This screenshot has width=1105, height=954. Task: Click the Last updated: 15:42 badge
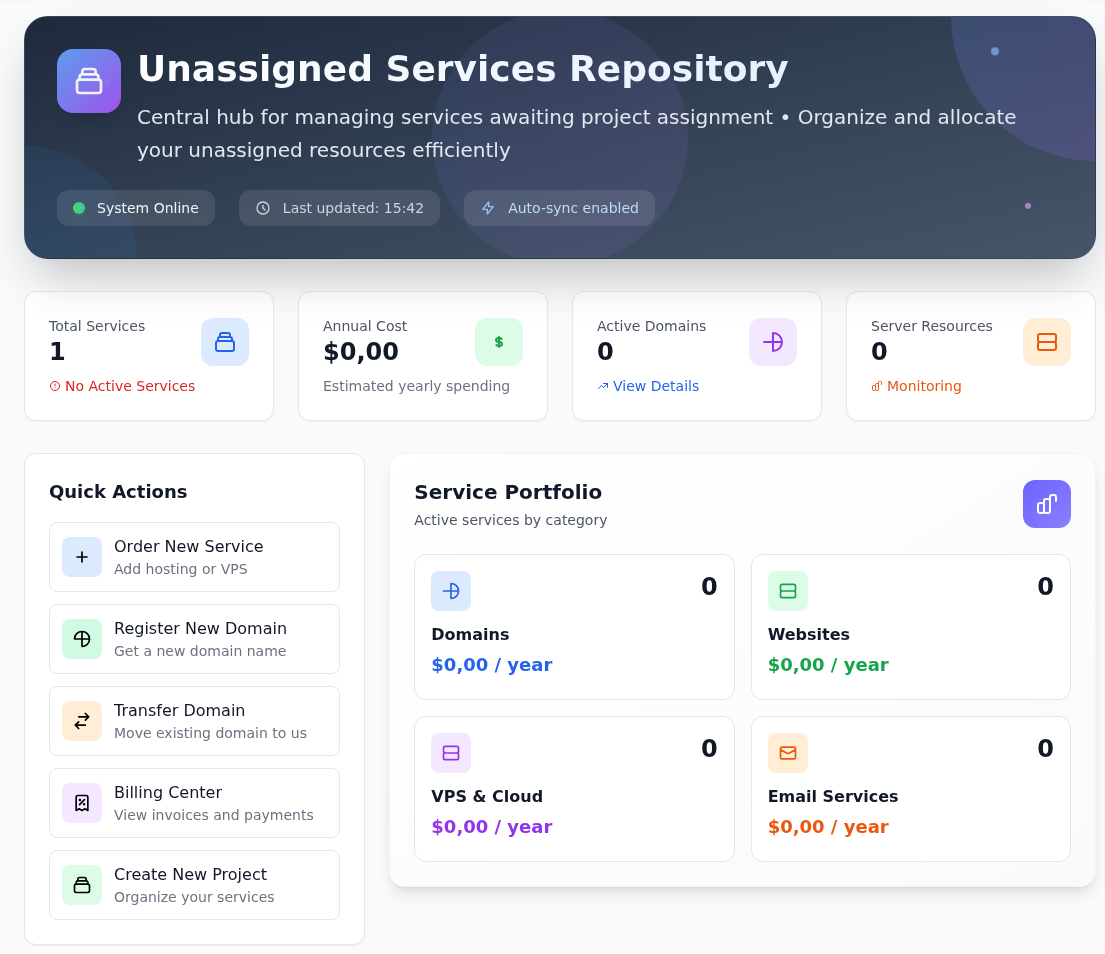point(340,208)
